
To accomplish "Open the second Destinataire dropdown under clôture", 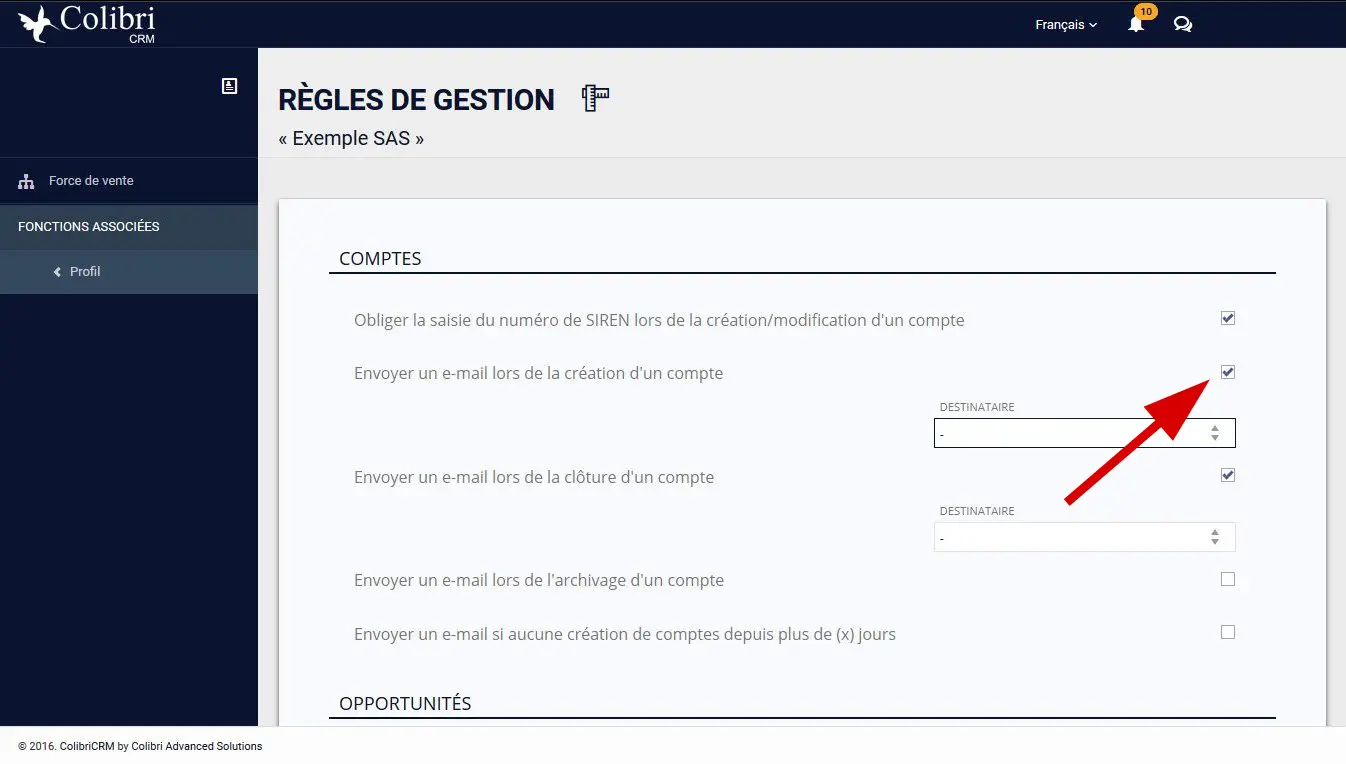I will pos(1085,537).
